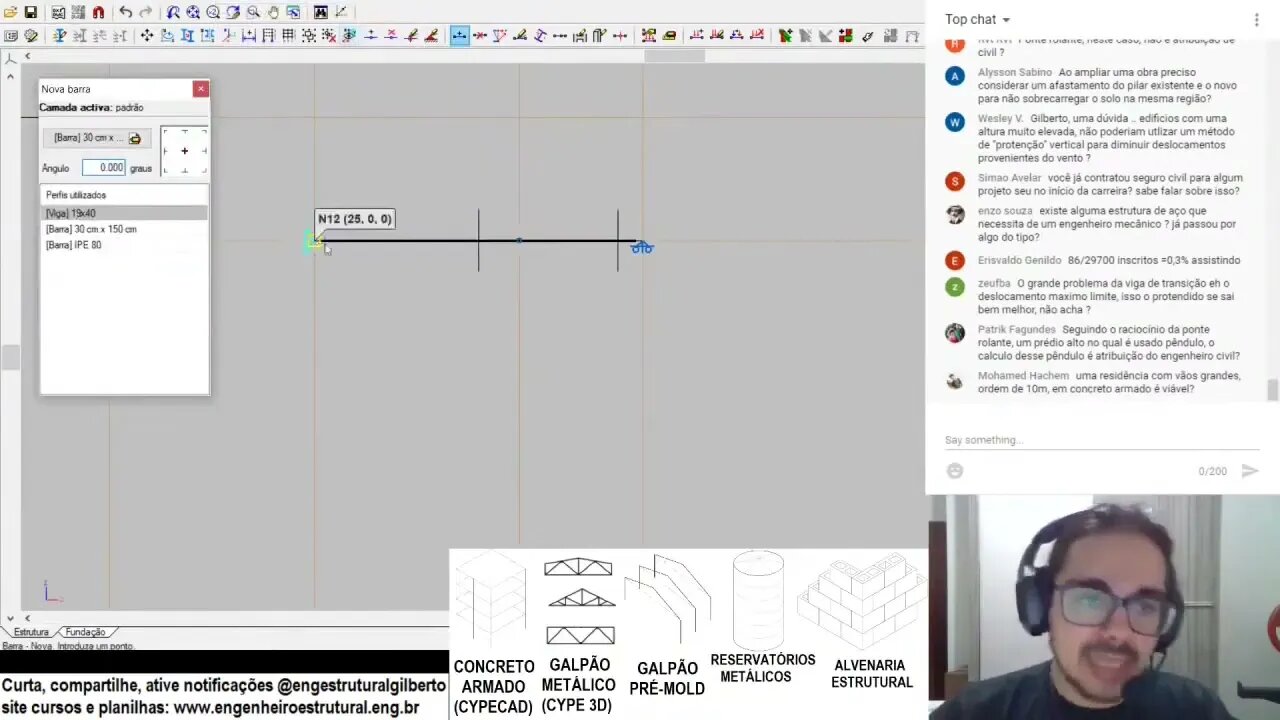
Task: Select the four-arrow move tool
Action: 147,35
